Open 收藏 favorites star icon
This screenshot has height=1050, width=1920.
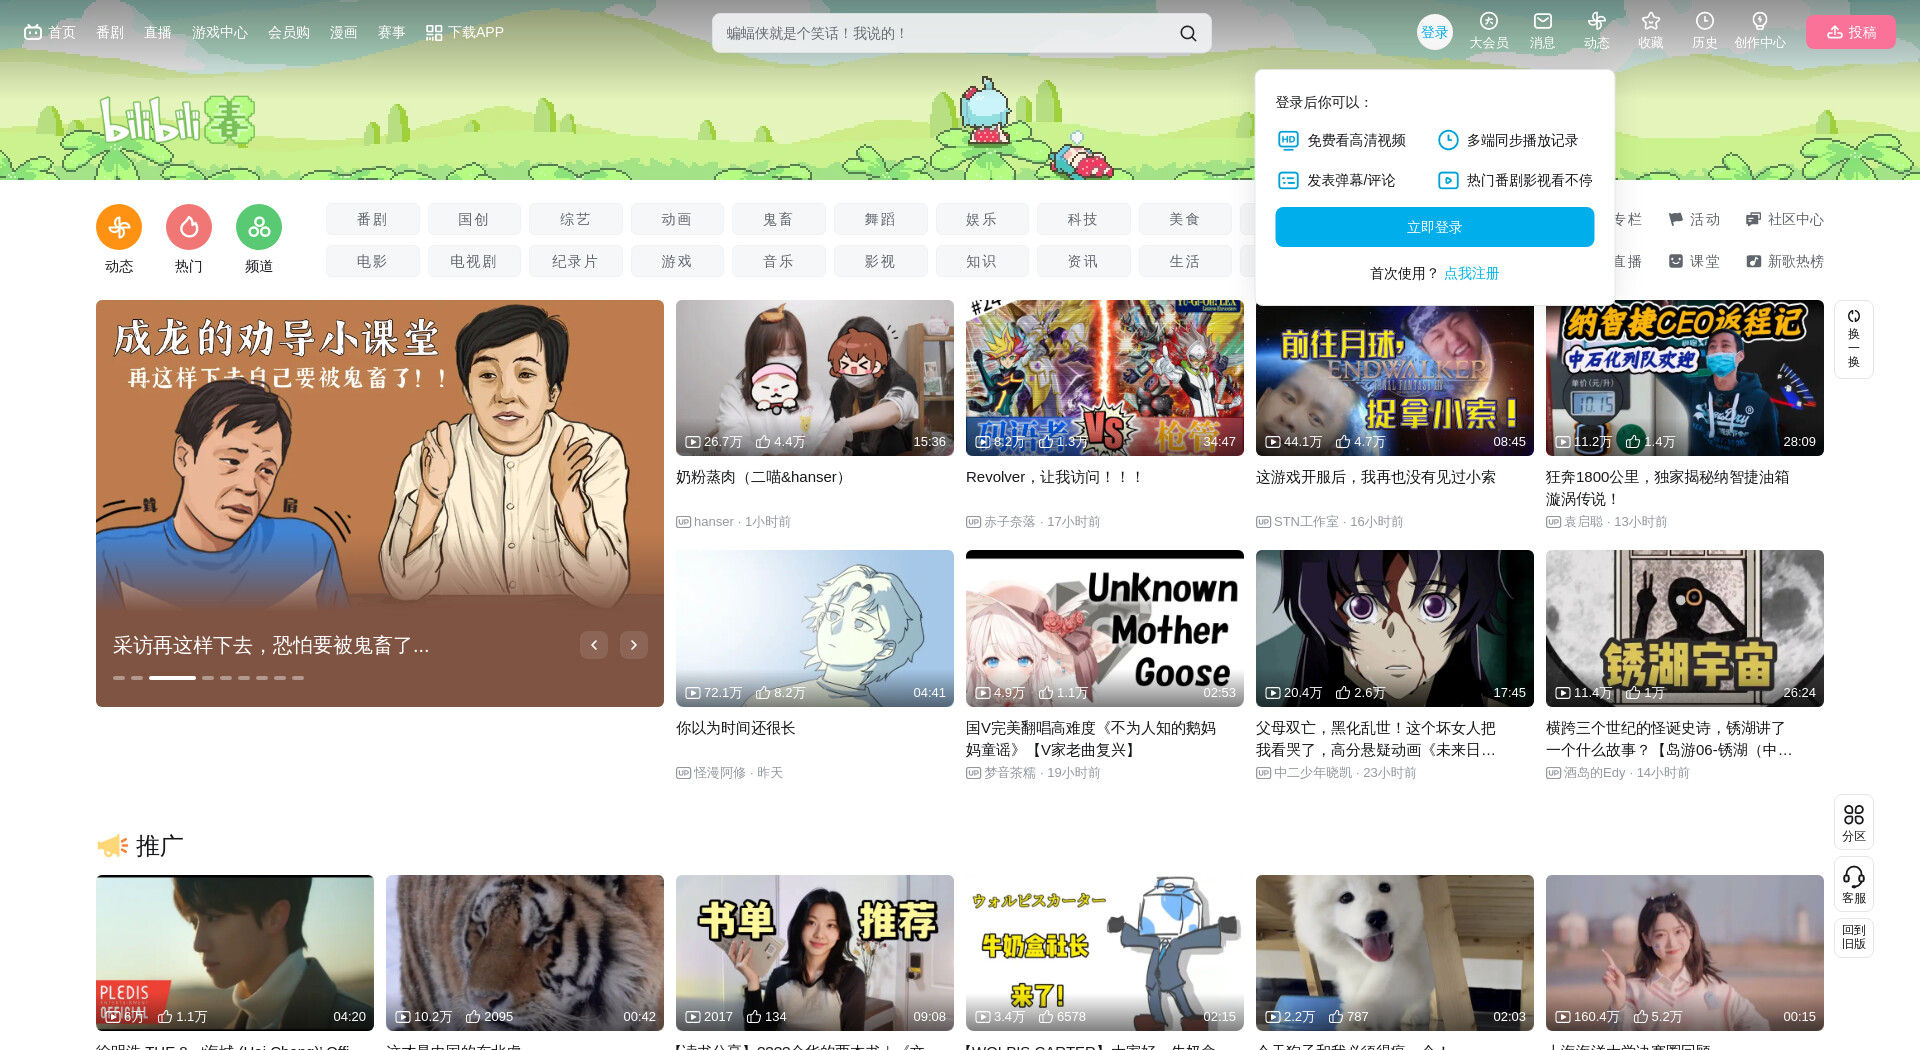point(1650,31)
